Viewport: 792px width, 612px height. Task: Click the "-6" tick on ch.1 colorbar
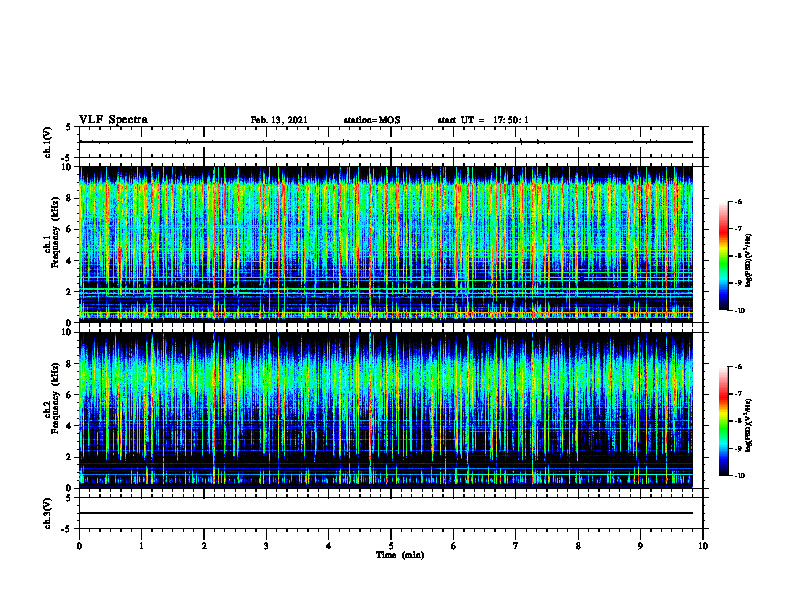click(x=738, y=201)
